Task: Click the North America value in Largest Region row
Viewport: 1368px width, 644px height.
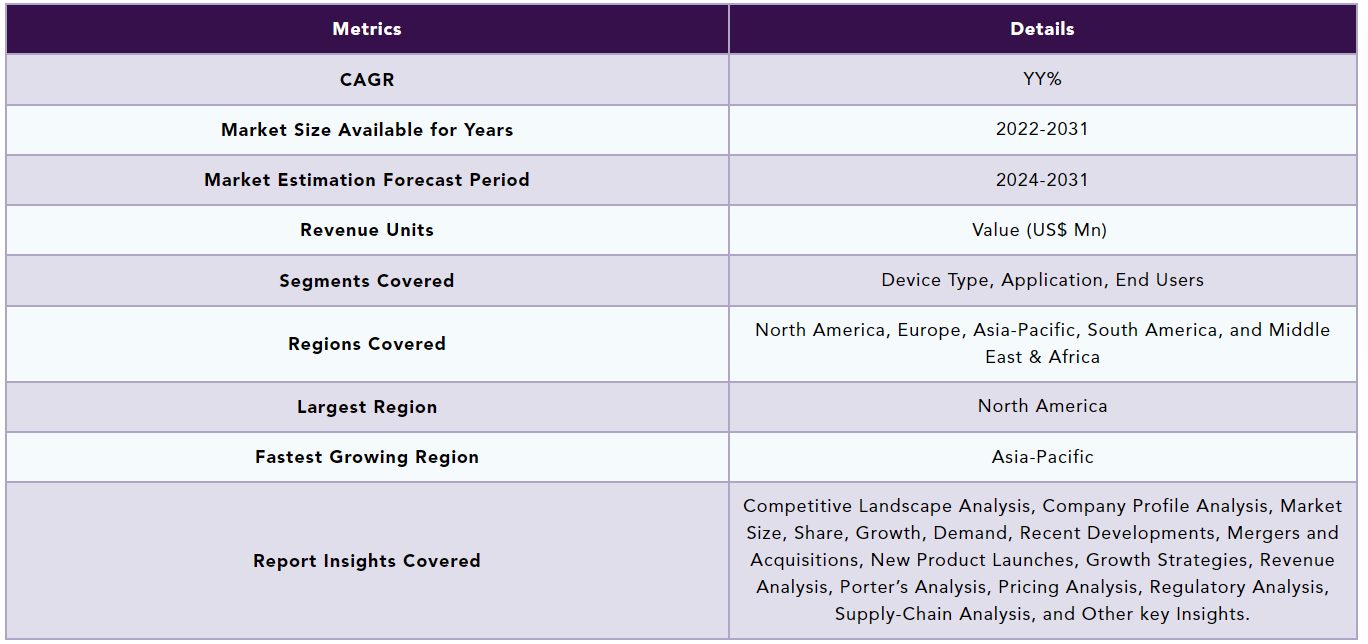Action: coord(1042,406)
